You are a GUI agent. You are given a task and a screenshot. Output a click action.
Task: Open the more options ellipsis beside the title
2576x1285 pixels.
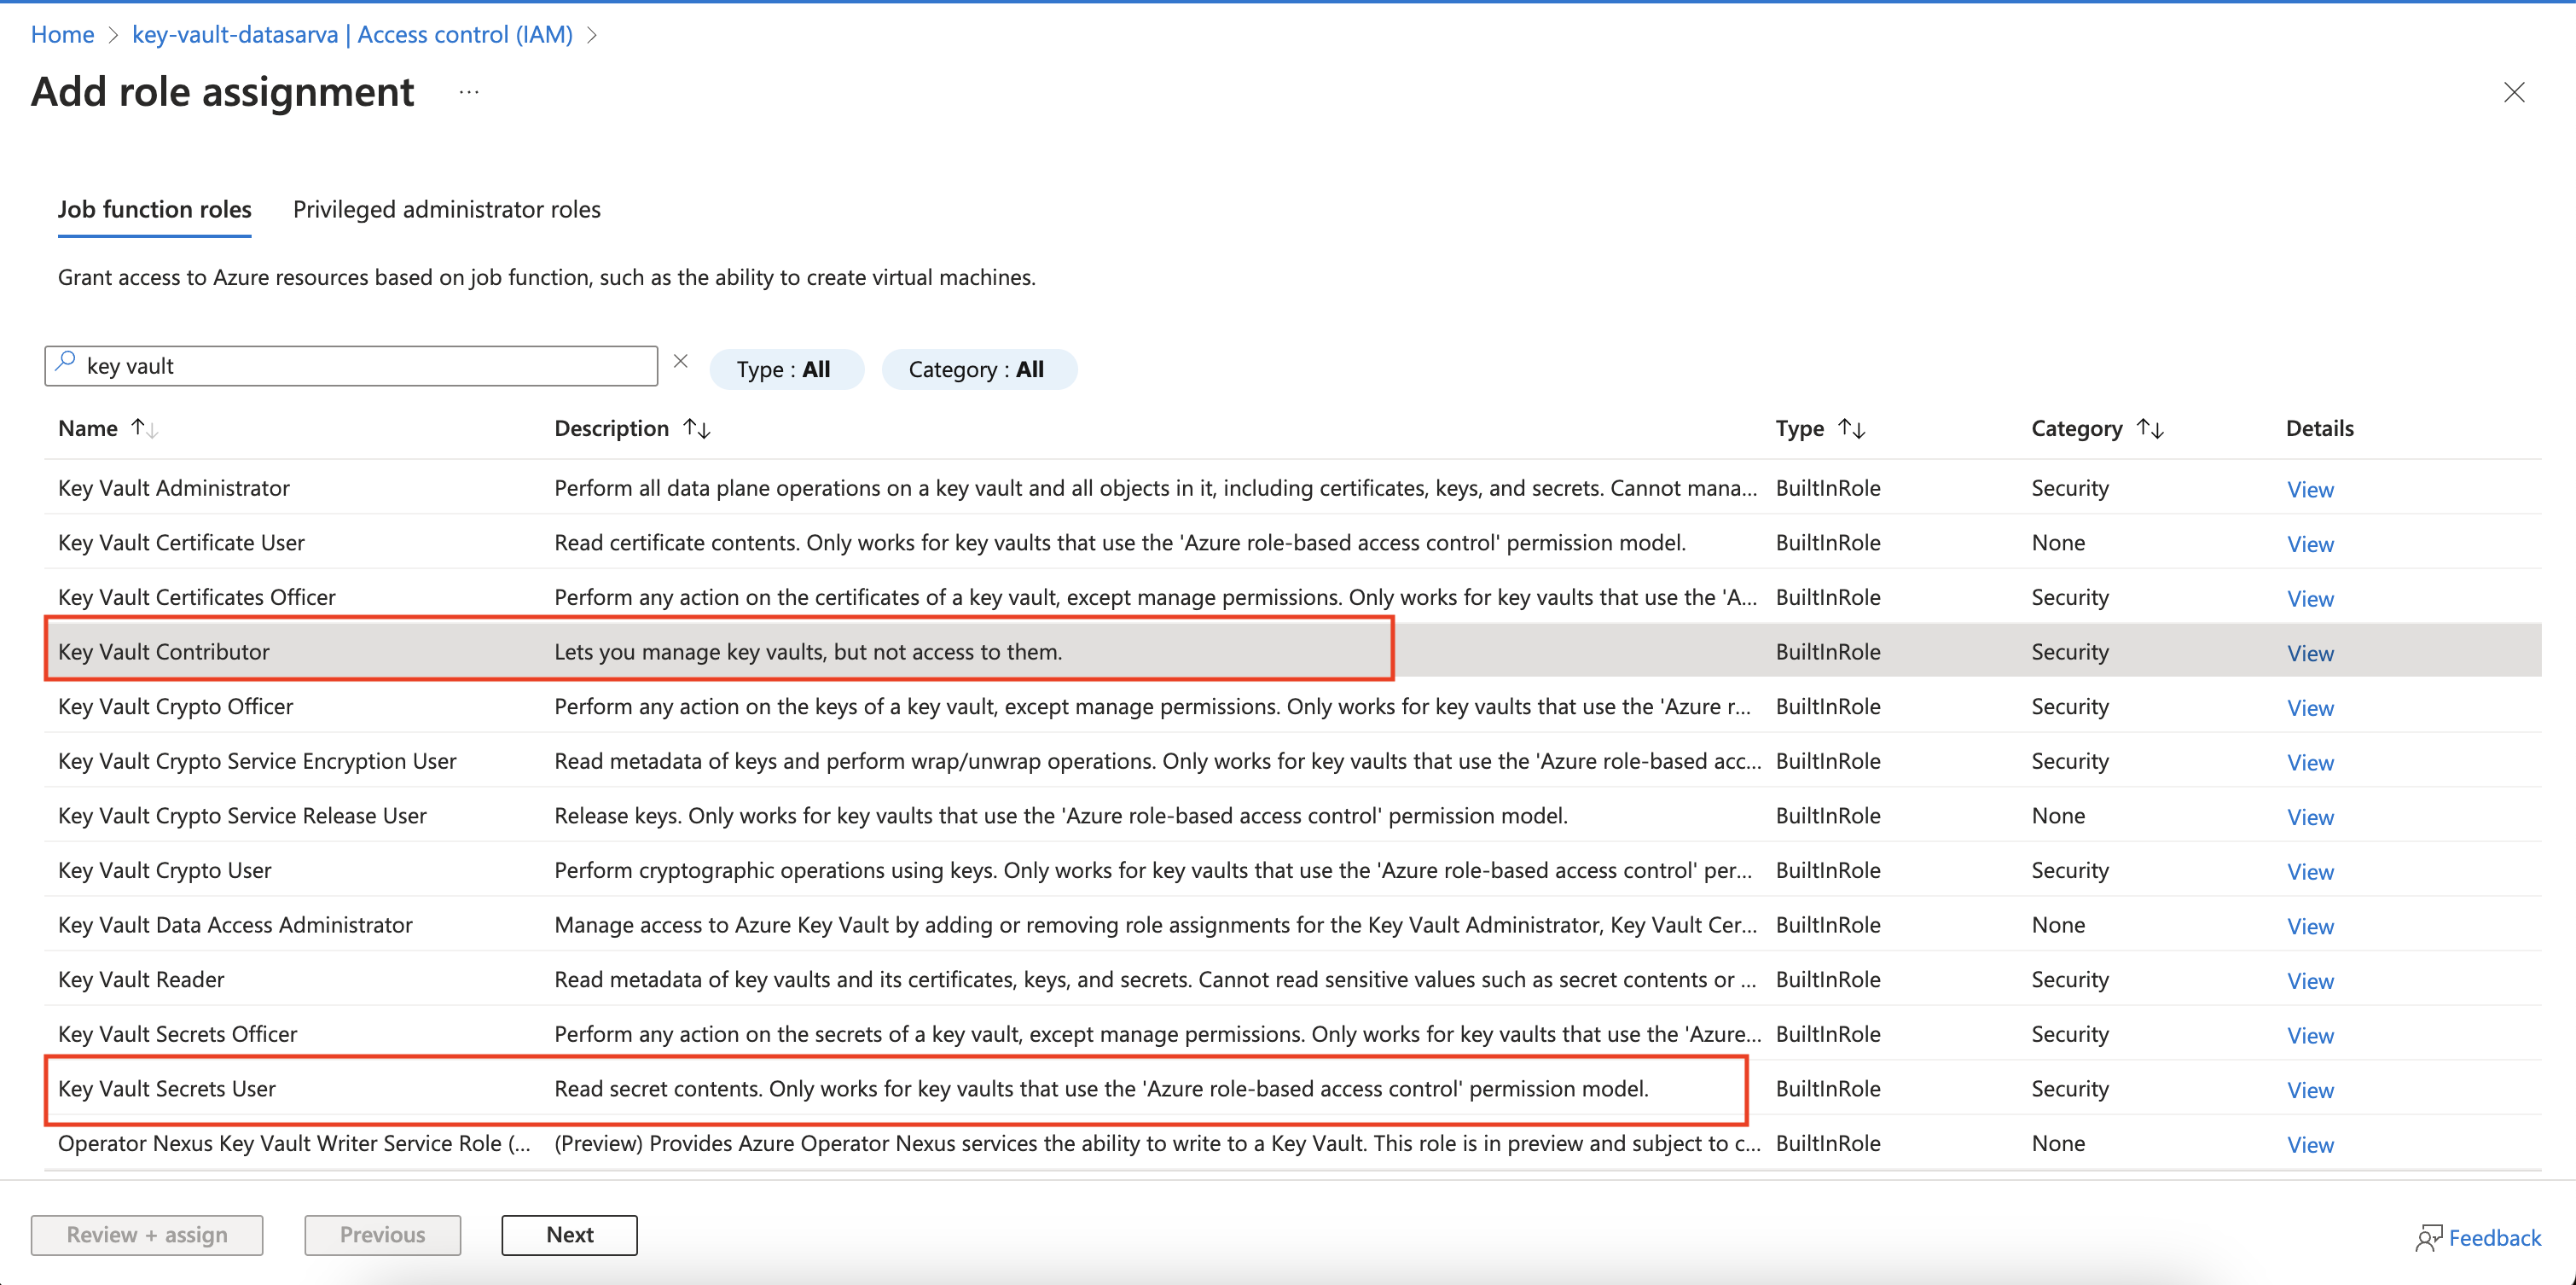[x=469, y=92]
